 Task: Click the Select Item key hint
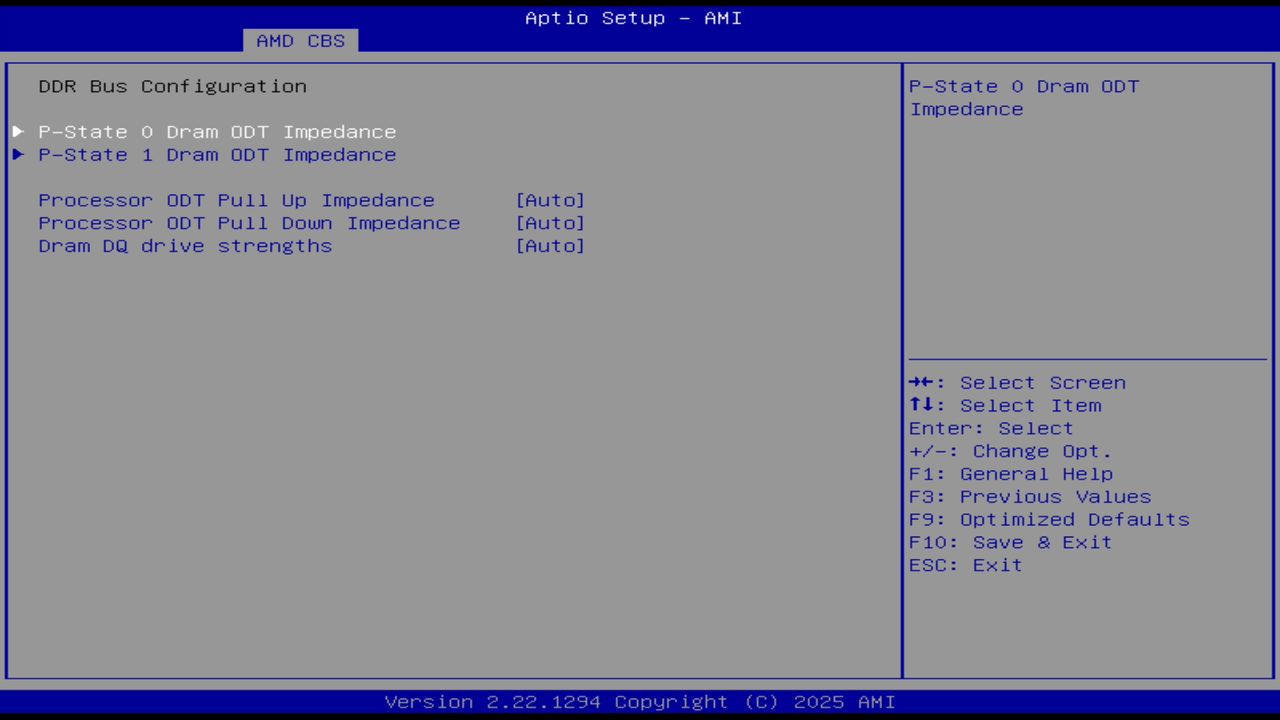tap(1005, 406)
